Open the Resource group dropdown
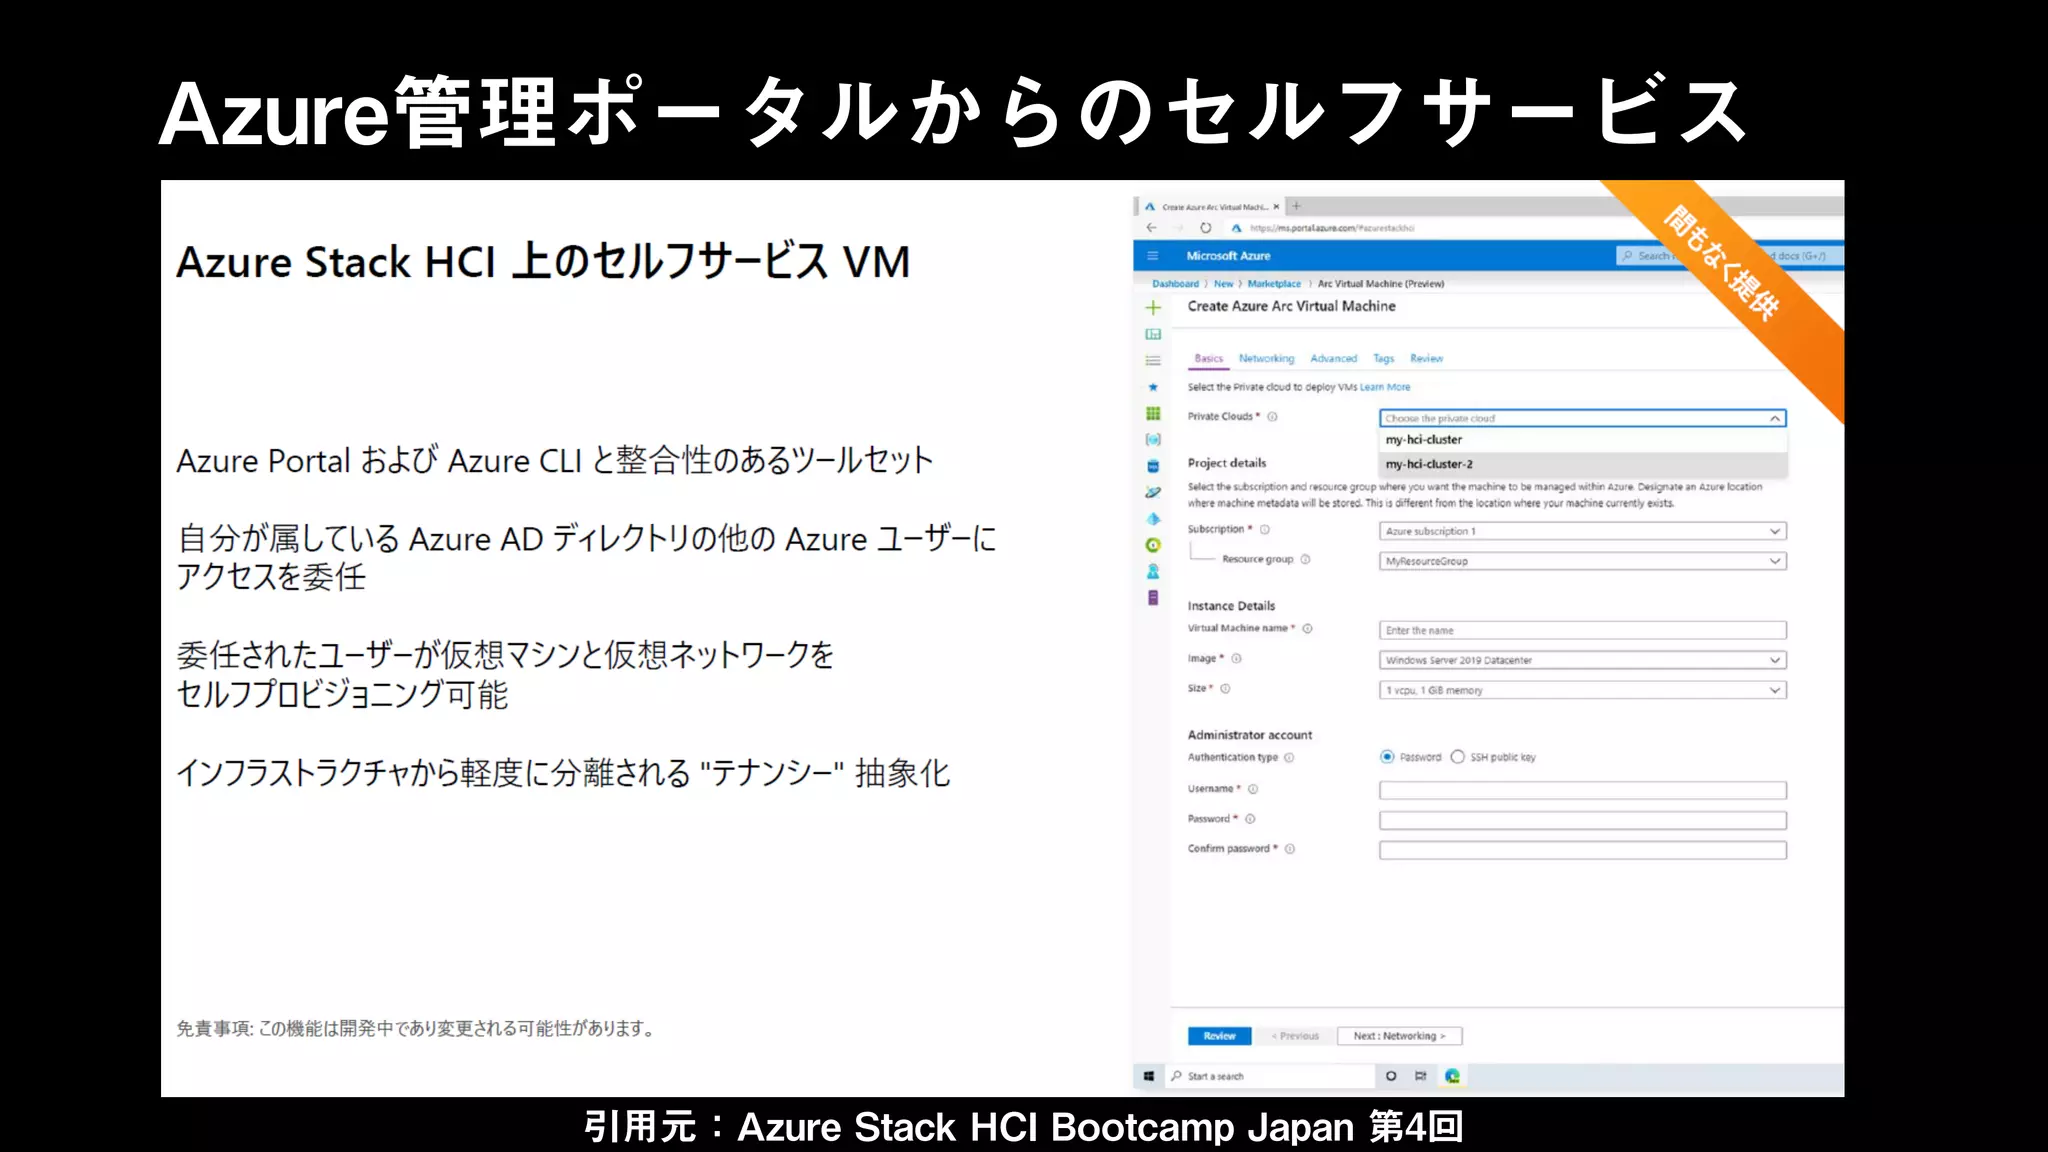 pos(1583,561)
